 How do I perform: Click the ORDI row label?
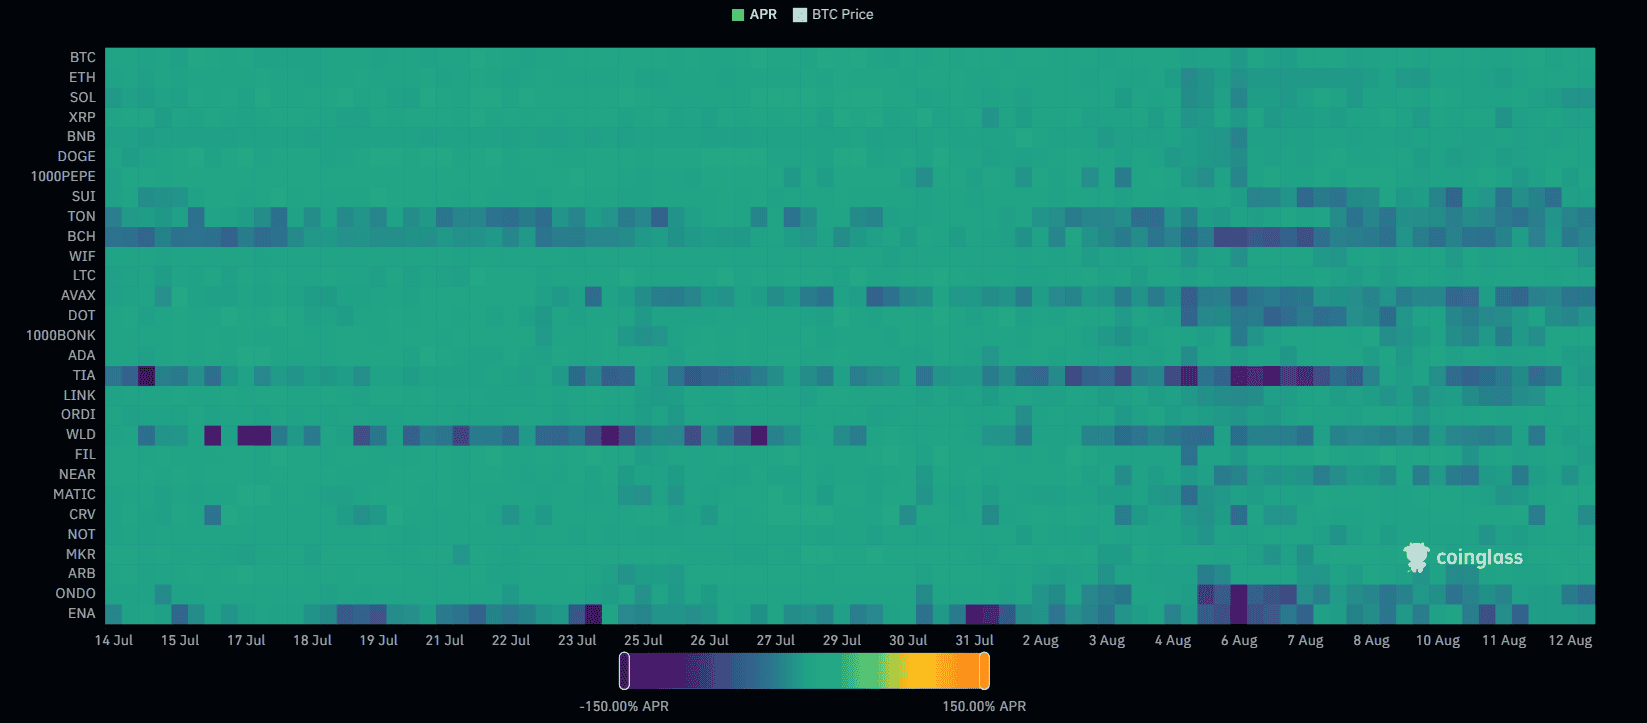click(x=79, y=414)
